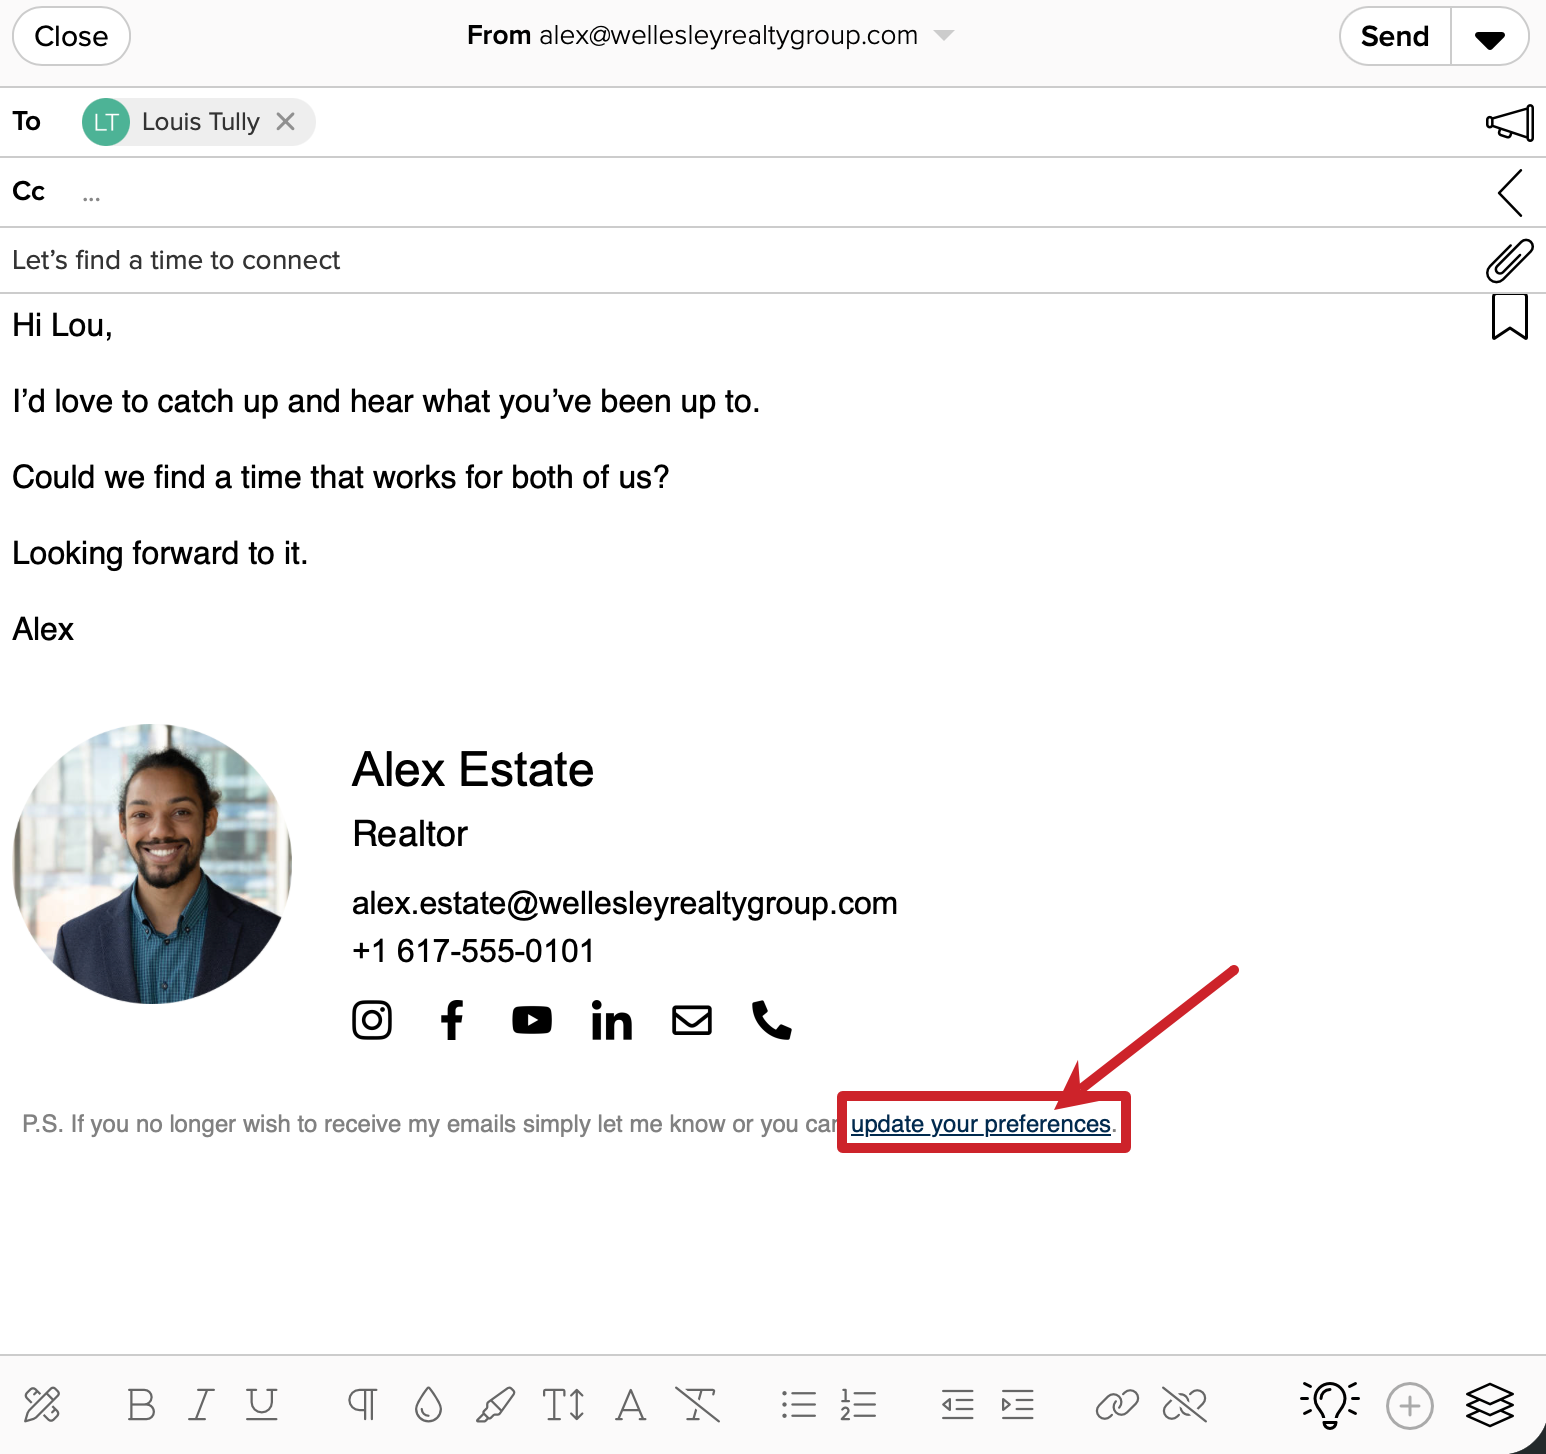Toggle the numbered list formatting
The height and width of the screenshot is (1454, 1546).
tap(858, 1404)
